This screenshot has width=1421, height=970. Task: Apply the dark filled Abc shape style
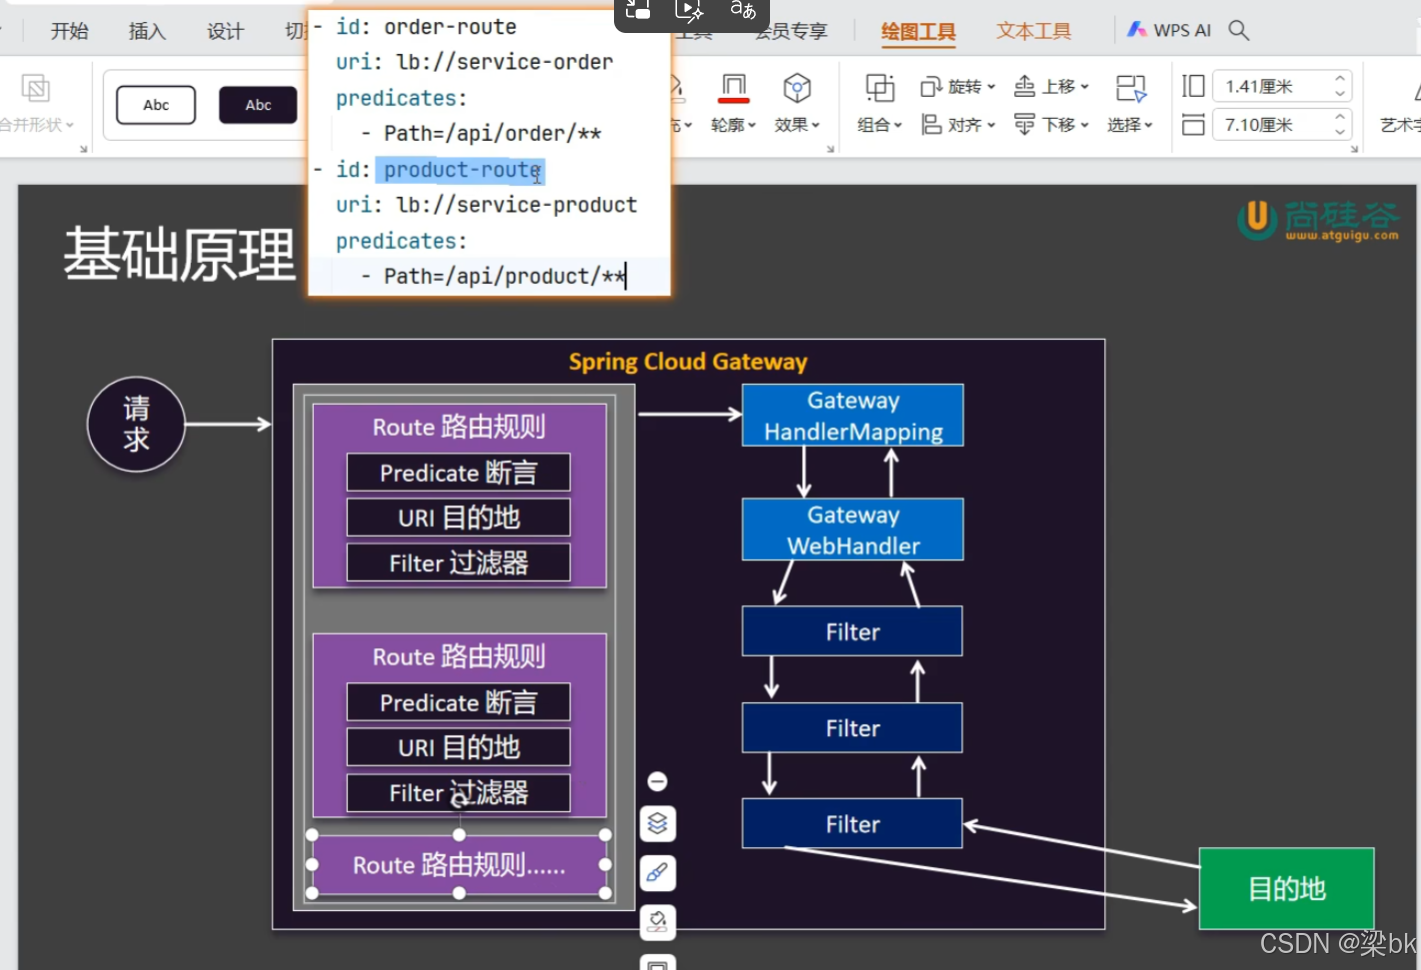coord(258,105)
